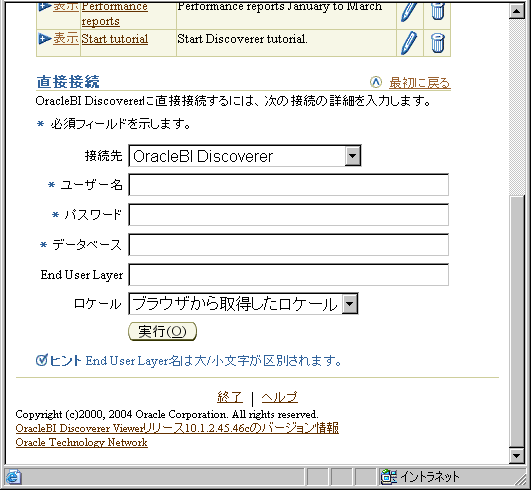531x490 pixels.
Task: Open the Start tutorial connection link
Action: [114, 39]
